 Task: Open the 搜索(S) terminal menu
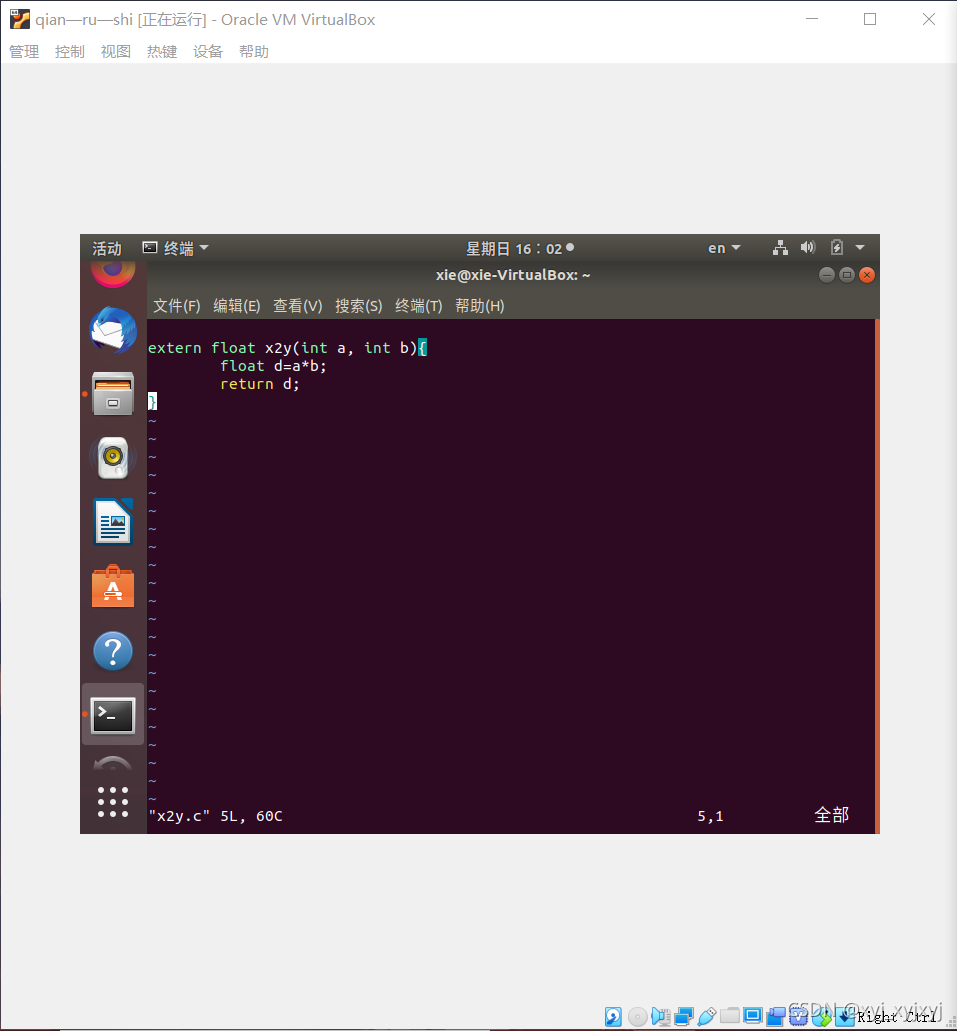tap(358, 306)
